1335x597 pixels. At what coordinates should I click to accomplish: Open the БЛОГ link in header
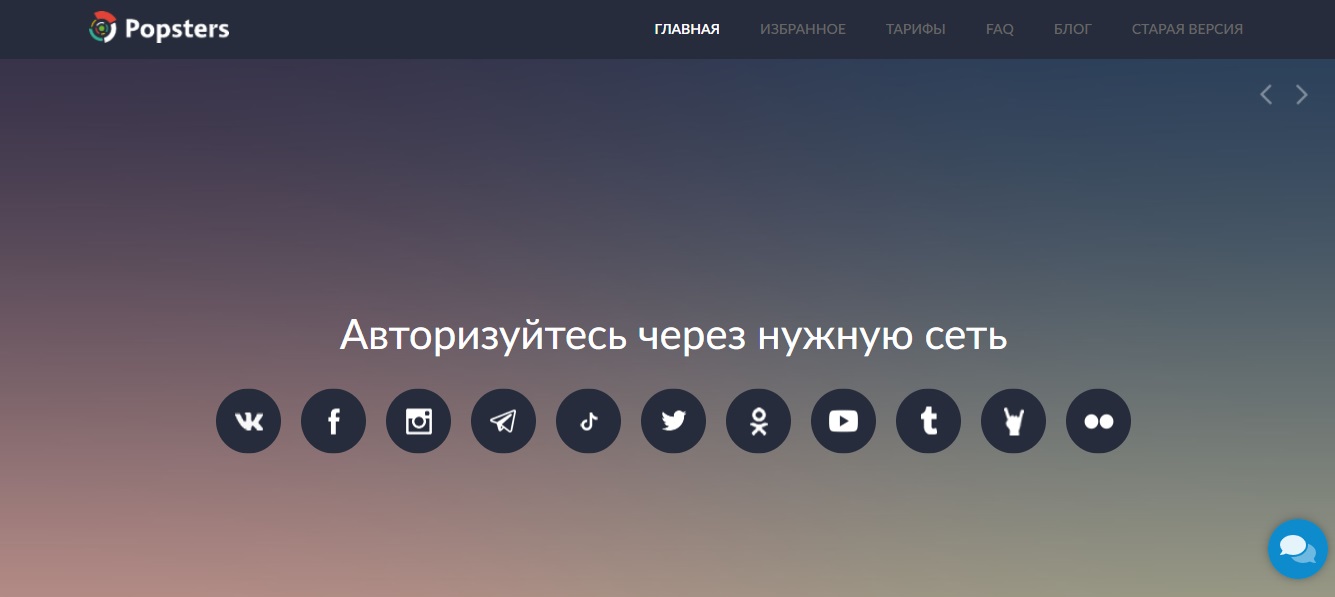pos(1073,29)
